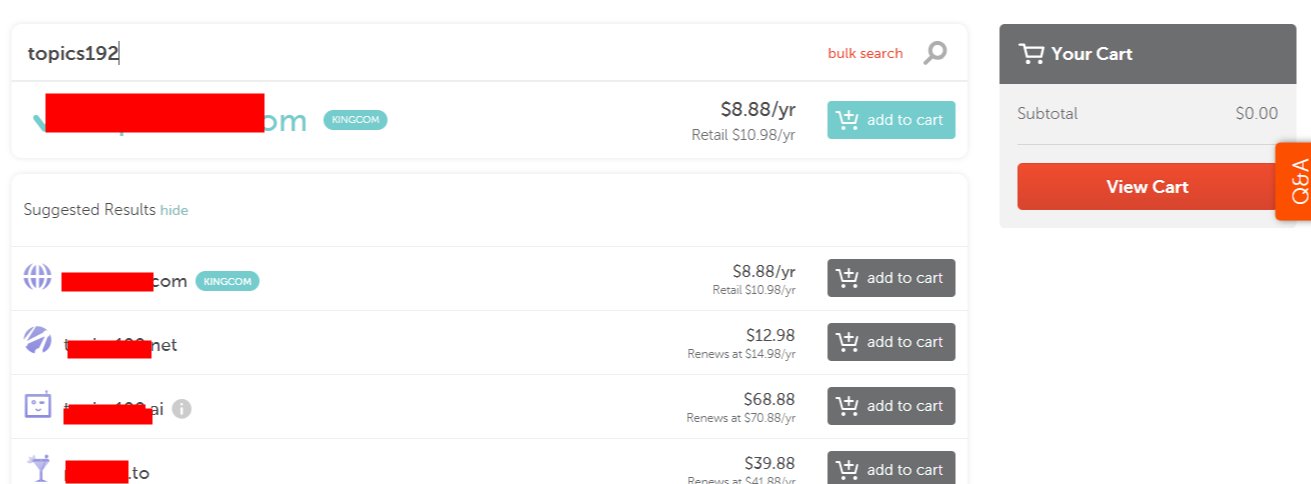Open the orange Q&A side tab
1311x484 pixels.
1294,181
